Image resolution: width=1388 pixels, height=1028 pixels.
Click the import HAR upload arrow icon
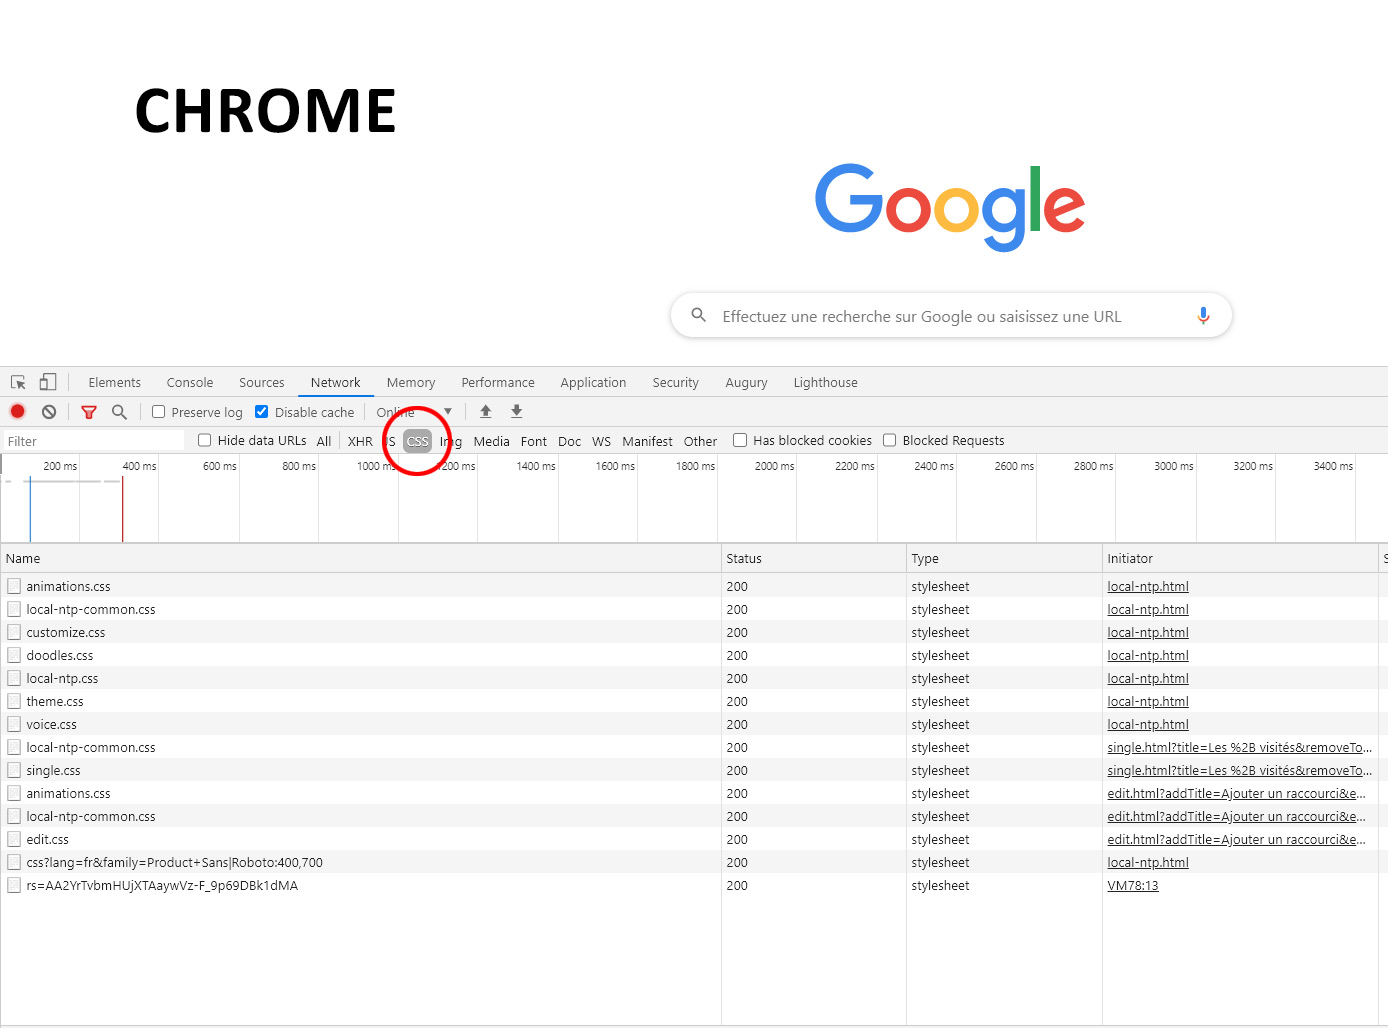pyautogui.click(x=486, y=411)
